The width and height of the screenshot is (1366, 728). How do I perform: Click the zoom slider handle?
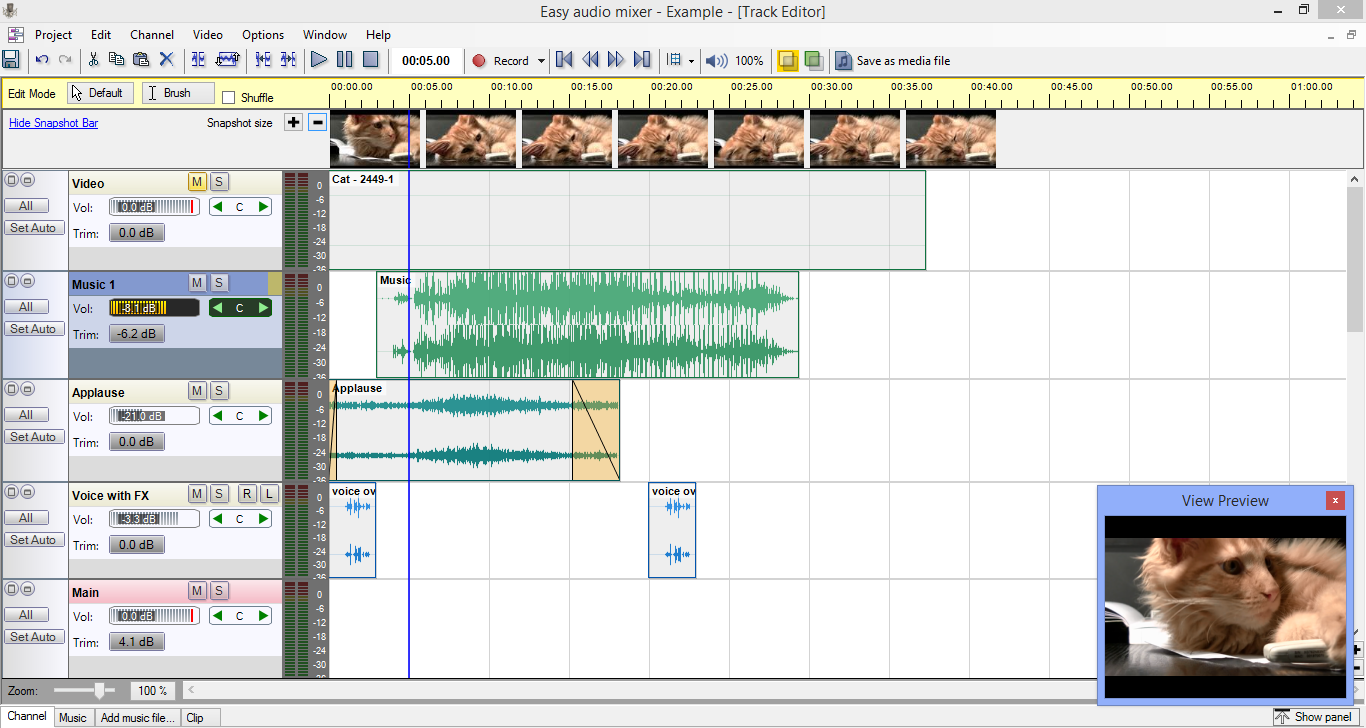(100, 690)
